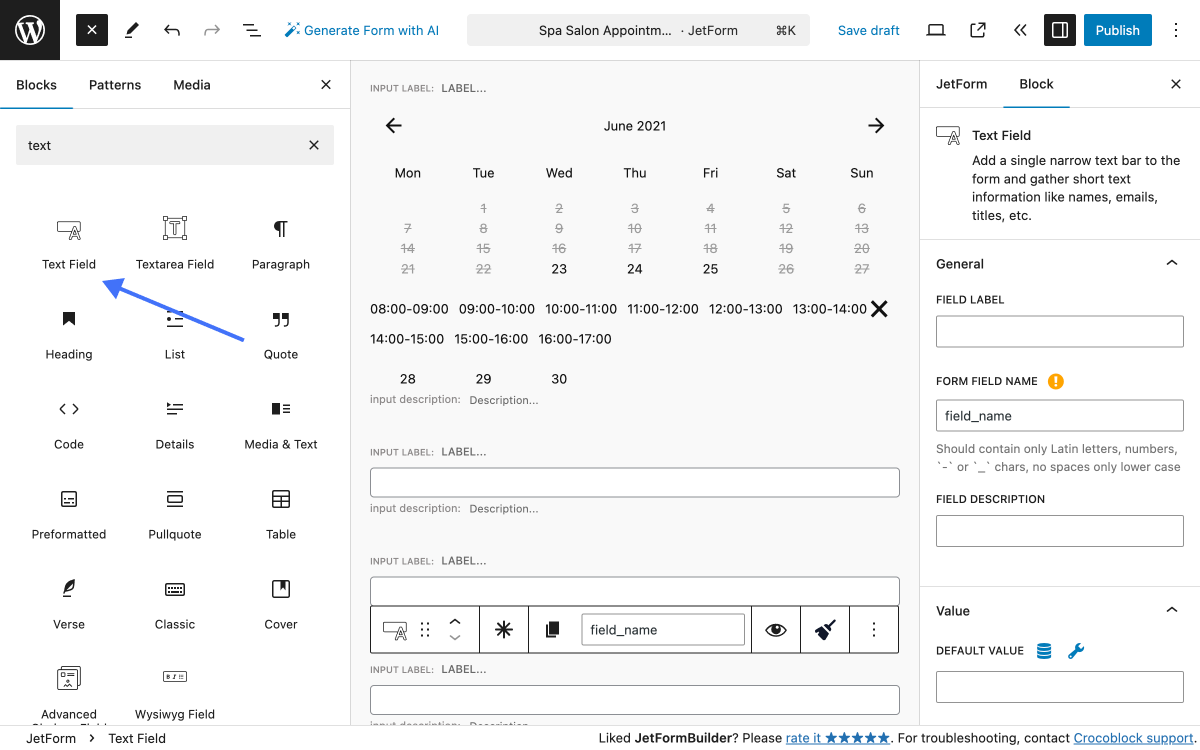Collapse toolbar double chevron icon

click(1020, 30)
